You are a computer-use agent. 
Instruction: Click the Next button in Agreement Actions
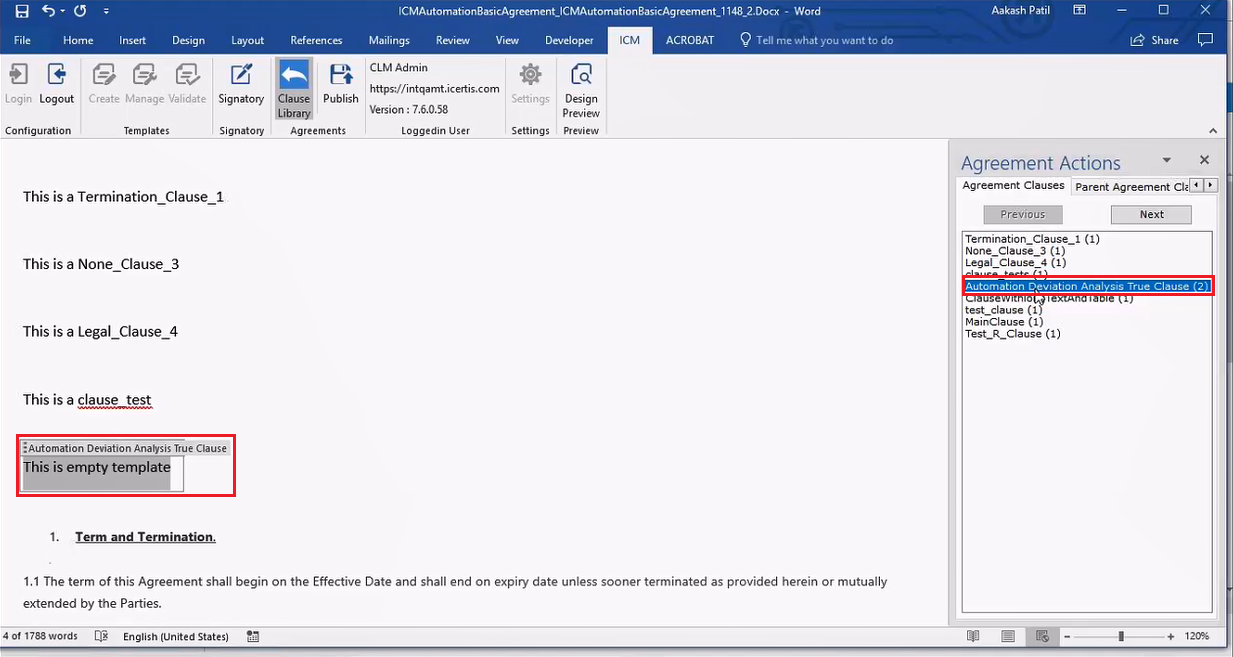click(x=1151, y=214)
